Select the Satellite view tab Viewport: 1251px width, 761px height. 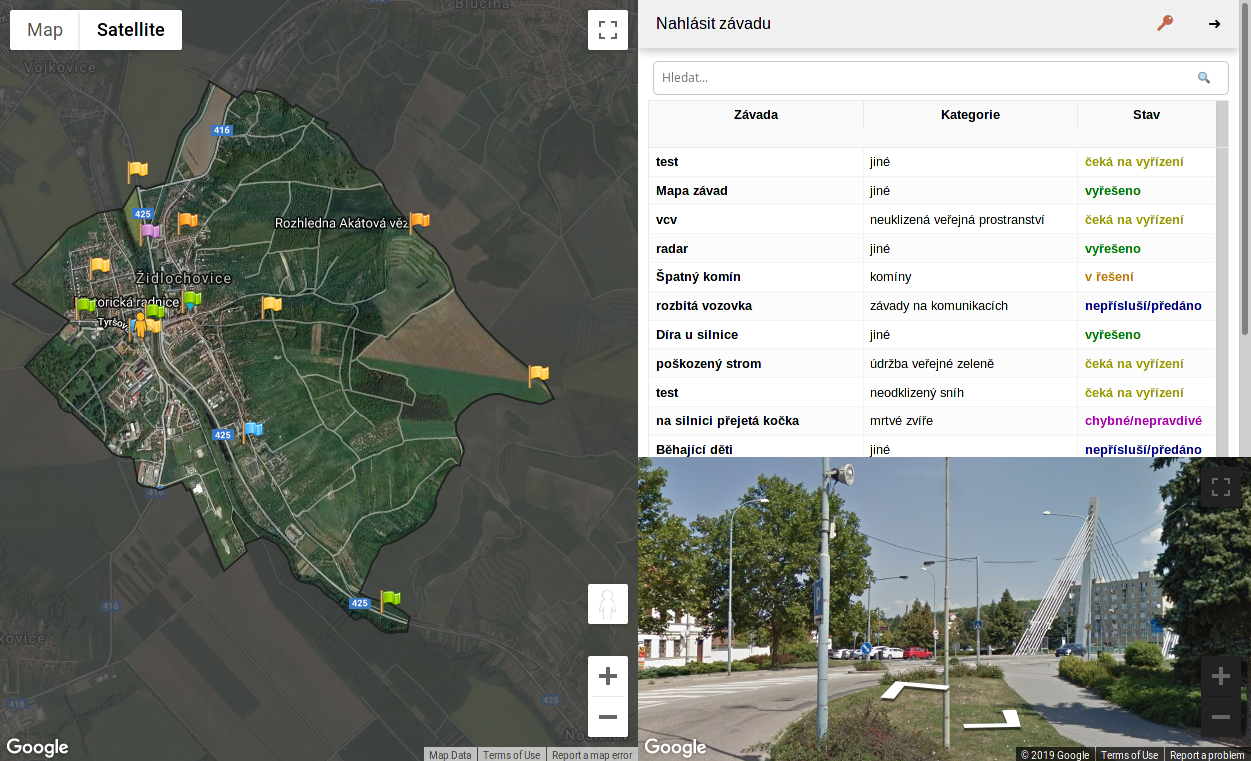tap(130, 30)
